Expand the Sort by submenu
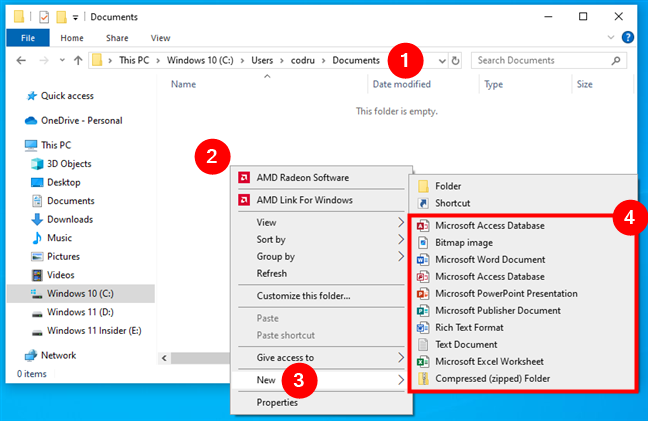This screenshot has height=421, width=648. [321, 240]
